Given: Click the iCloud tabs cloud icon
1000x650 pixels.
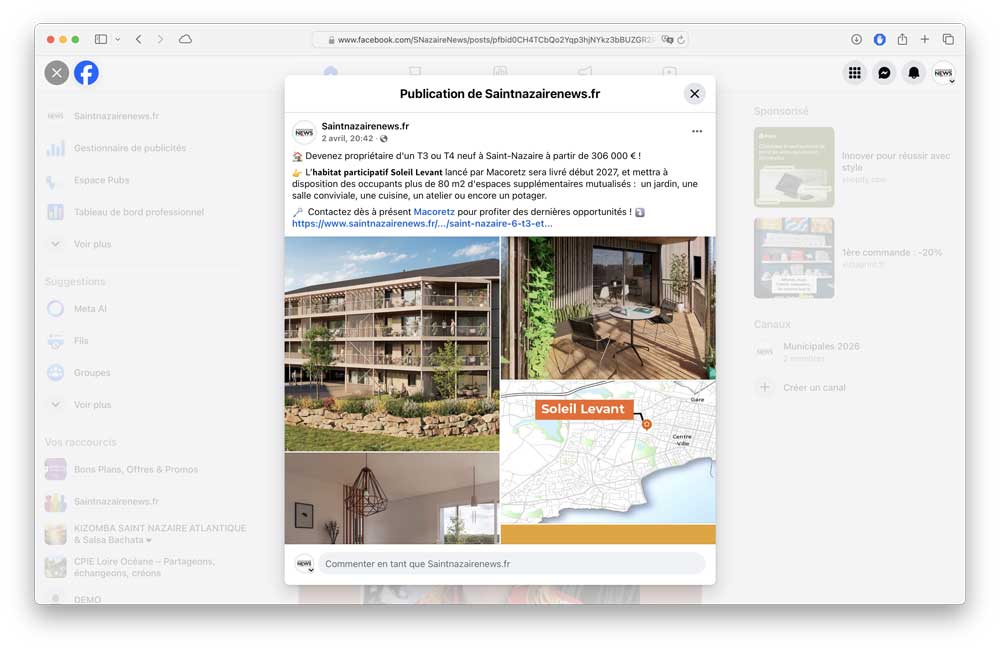Looking at the screenshot, I should click(185, 39).
